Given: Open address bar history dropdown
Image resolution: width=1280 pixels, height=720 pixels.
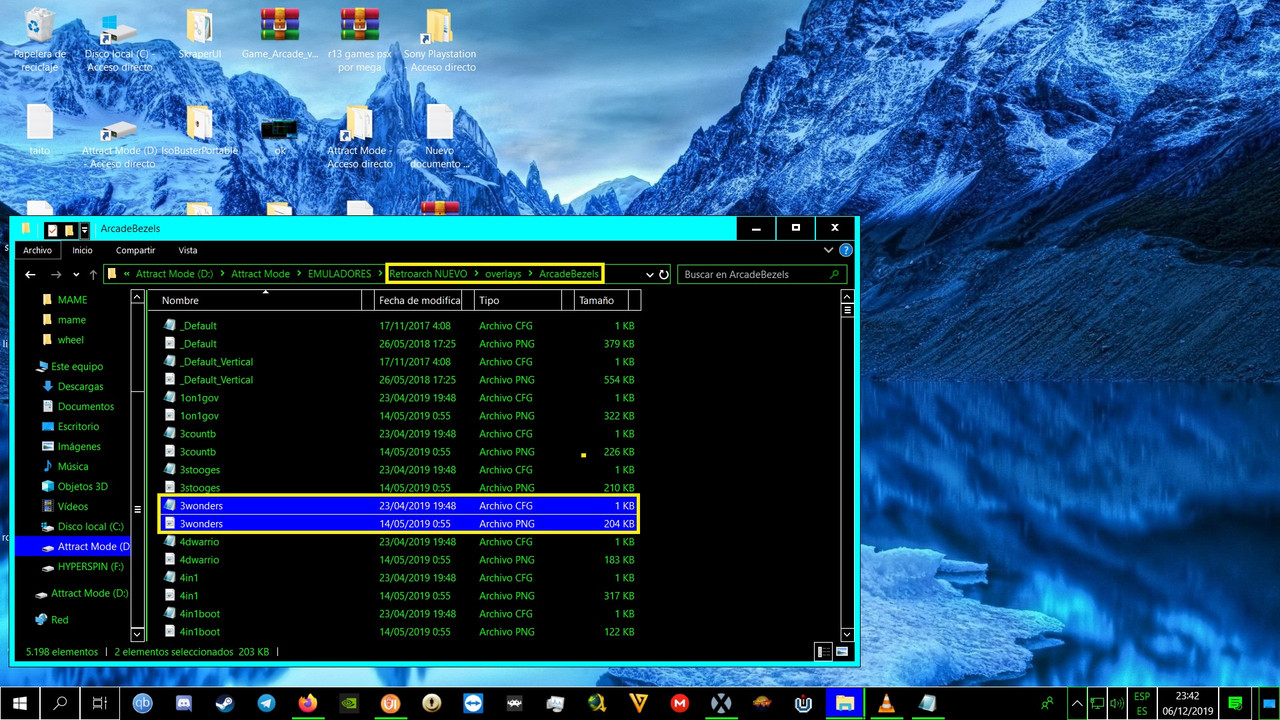Looking at the screenshot, I should 650,274.
